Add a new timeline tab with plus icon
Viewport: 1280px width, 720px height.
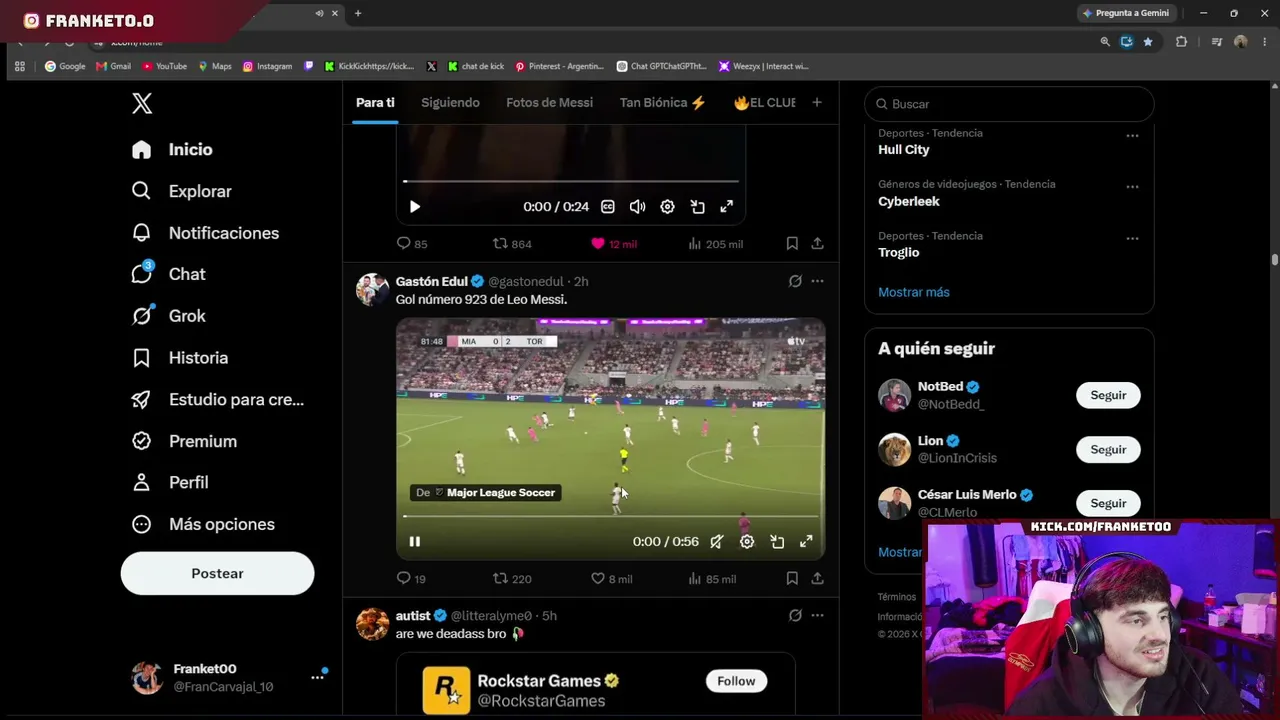817,102
